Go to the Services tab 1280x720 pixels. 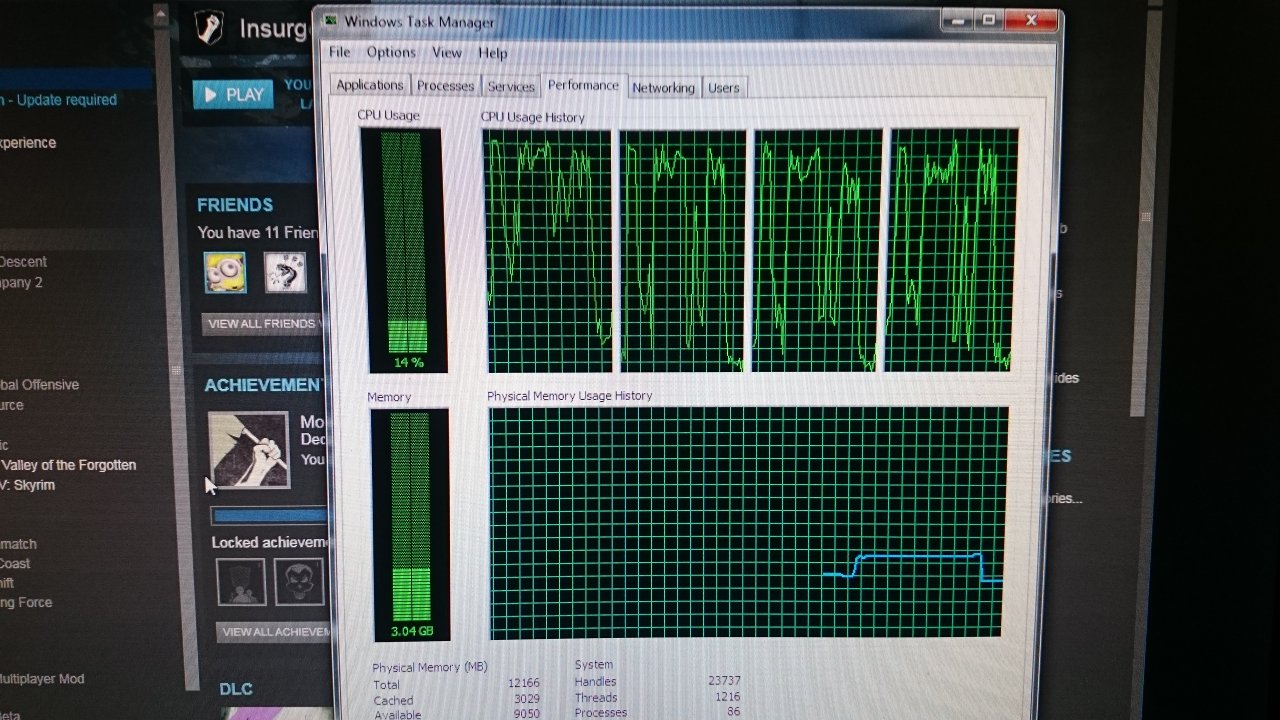(x=511, y=87)
